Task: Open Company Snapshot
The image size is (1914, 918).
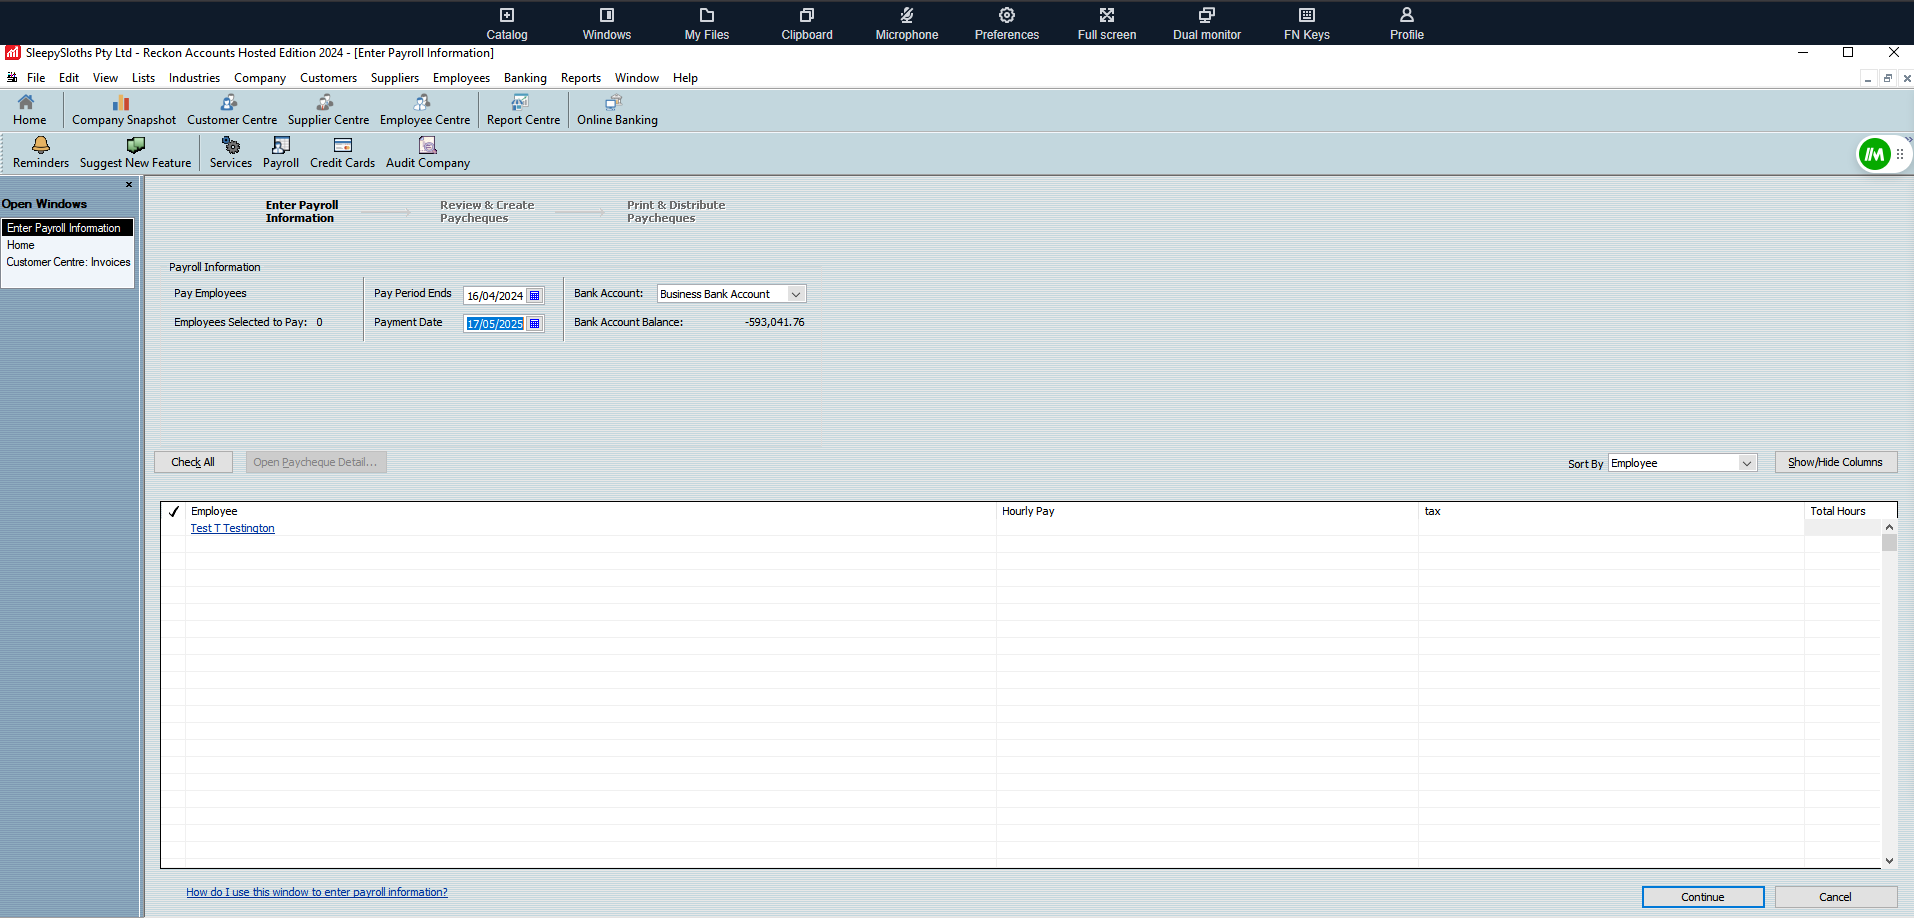Action: (124, 110)
